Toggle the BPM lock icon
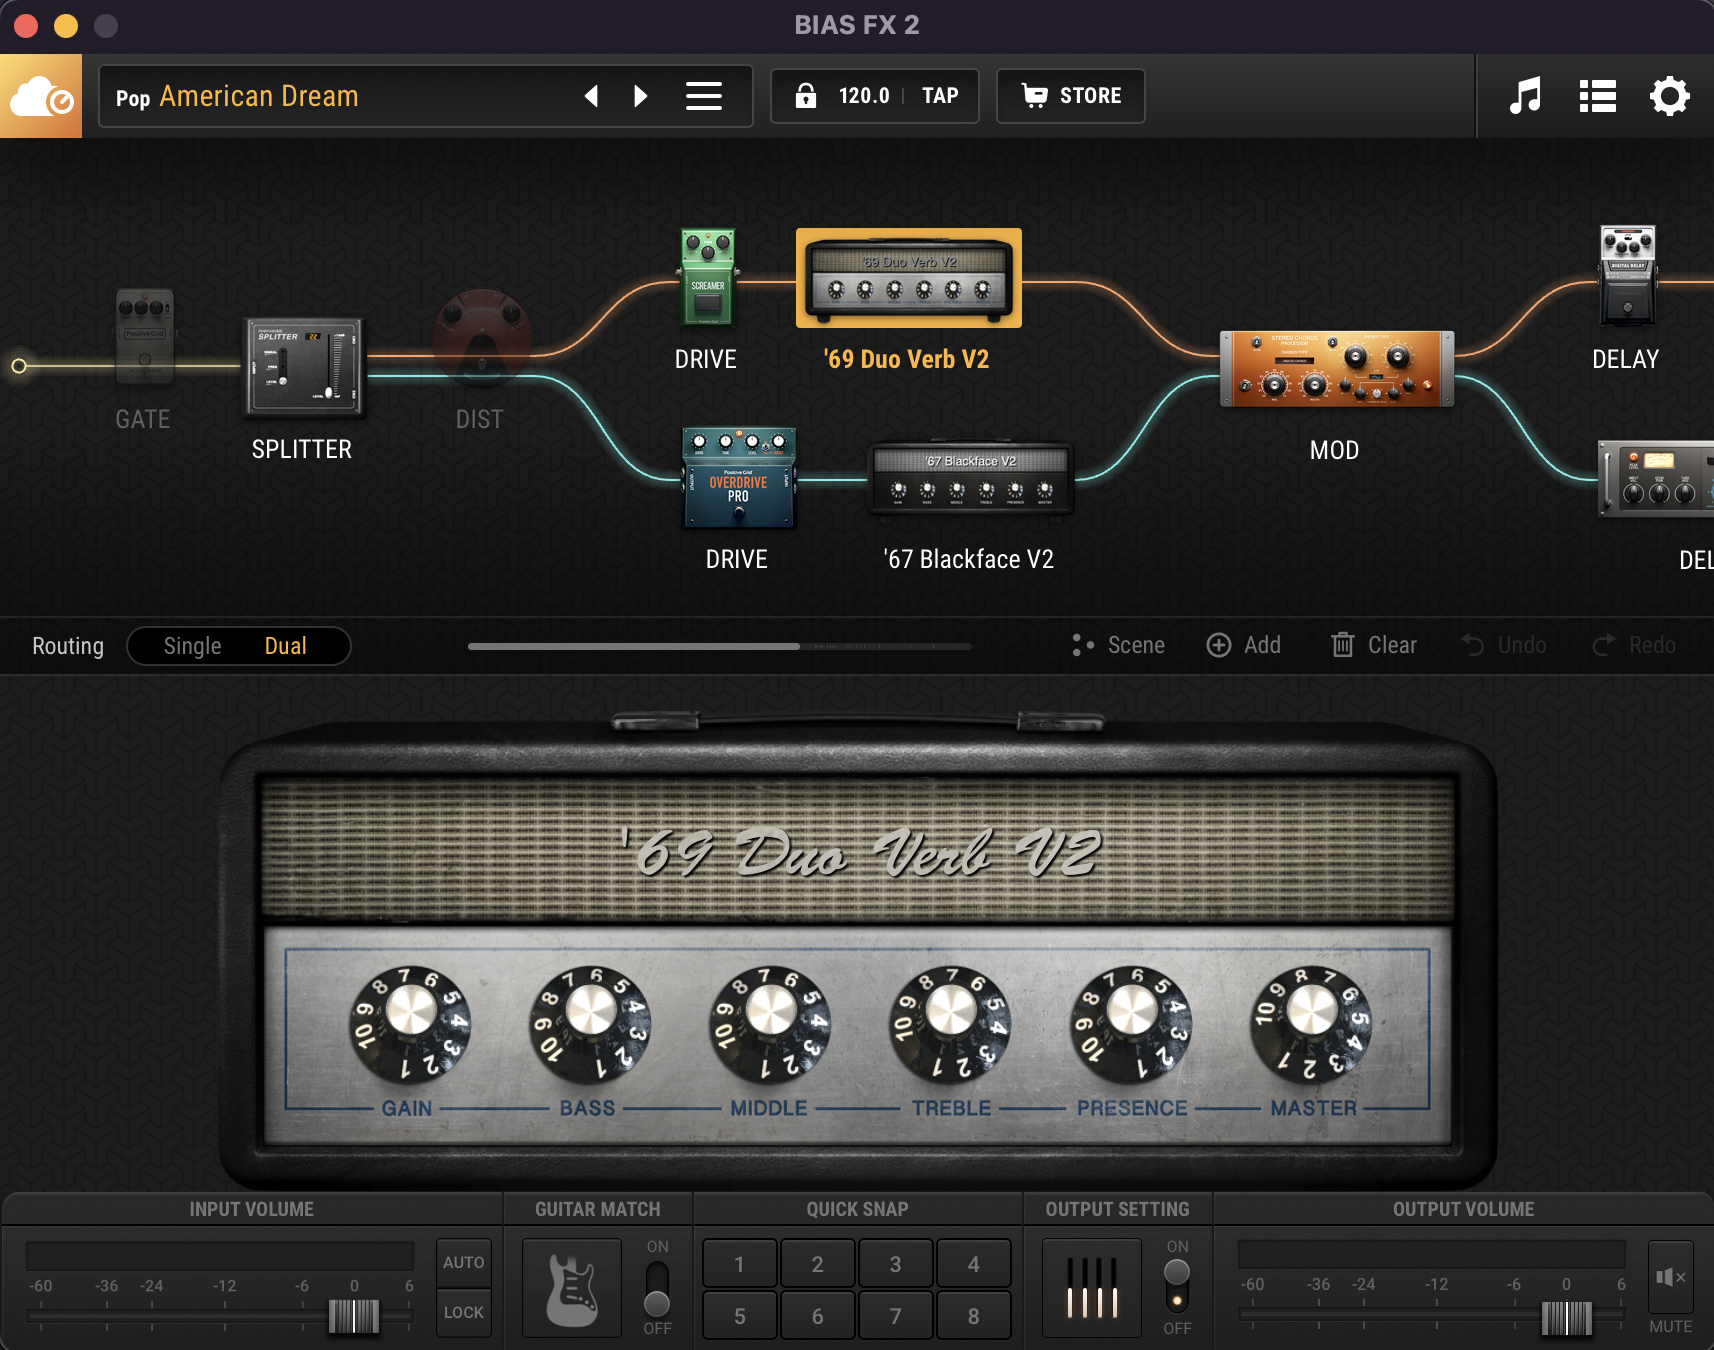 [805, 96]
